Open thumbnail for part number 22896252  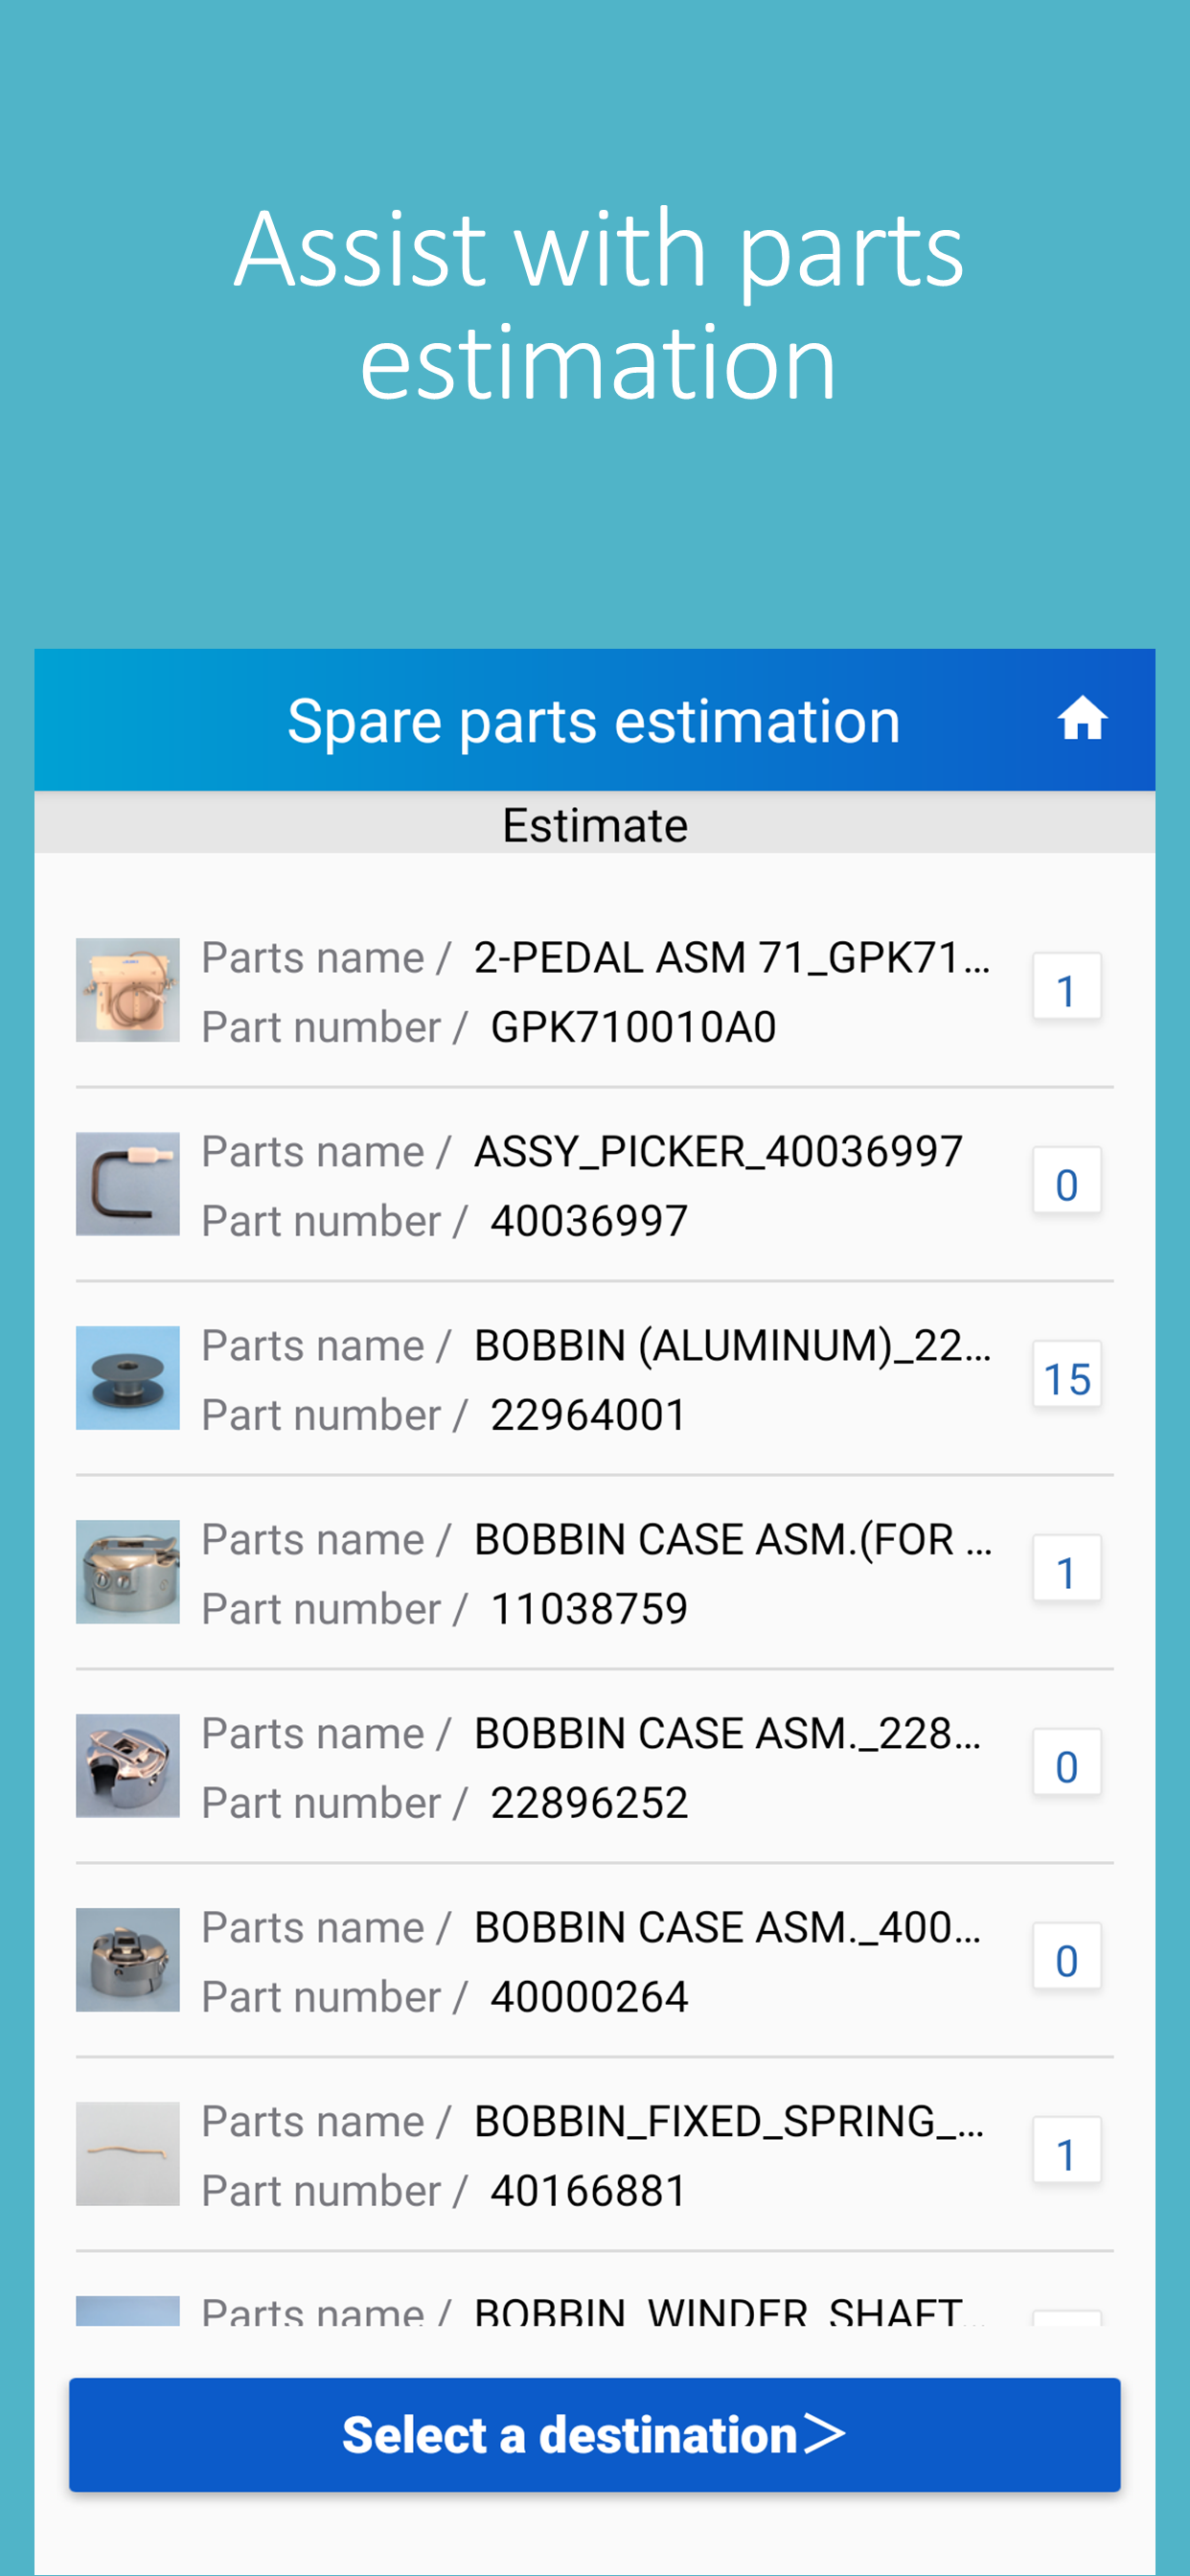pos(128,1766)
